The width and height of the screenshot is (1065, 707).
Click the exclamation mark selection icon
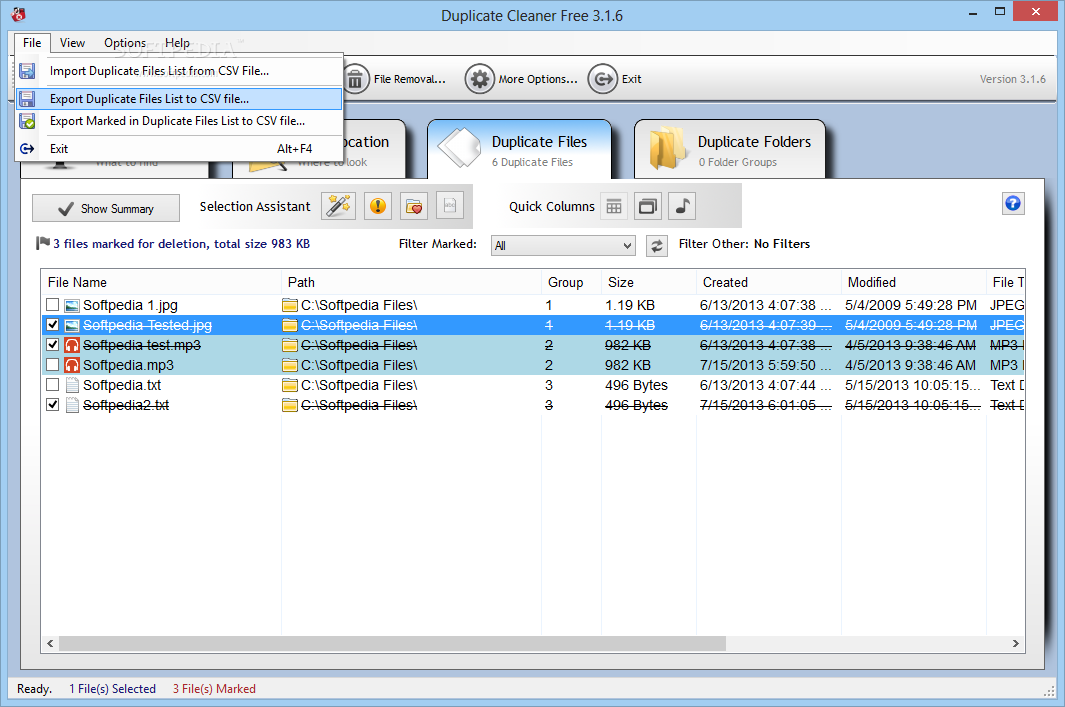(378, 206)
